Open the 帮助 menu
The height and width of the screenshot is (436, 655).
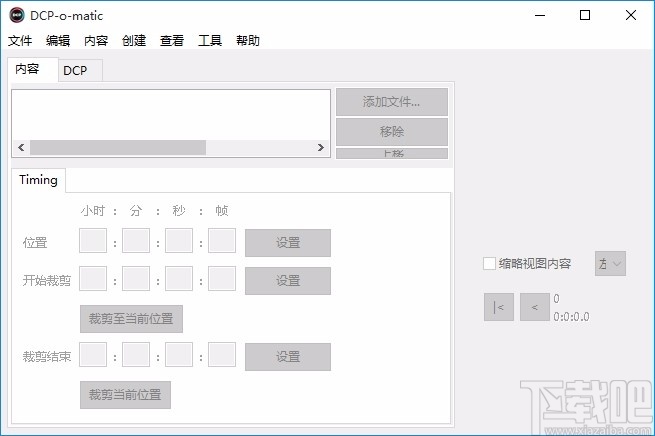tap(248, 41)
